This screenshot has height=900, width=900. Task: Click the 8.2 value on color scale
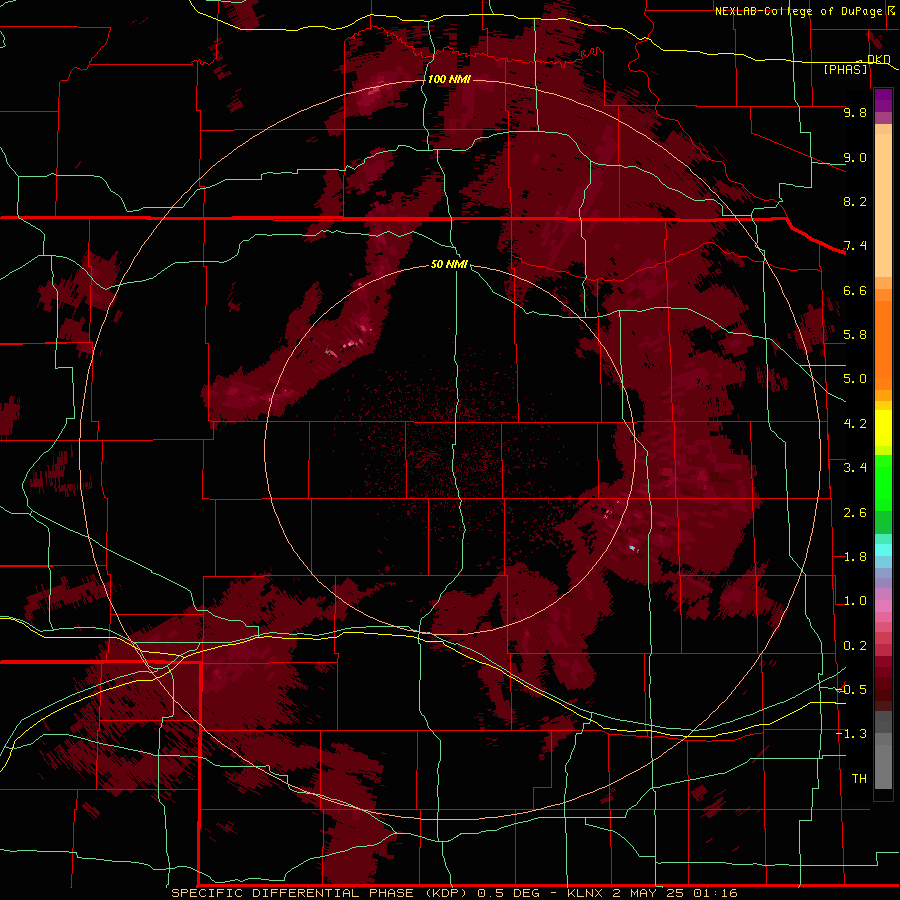[855, 201]
